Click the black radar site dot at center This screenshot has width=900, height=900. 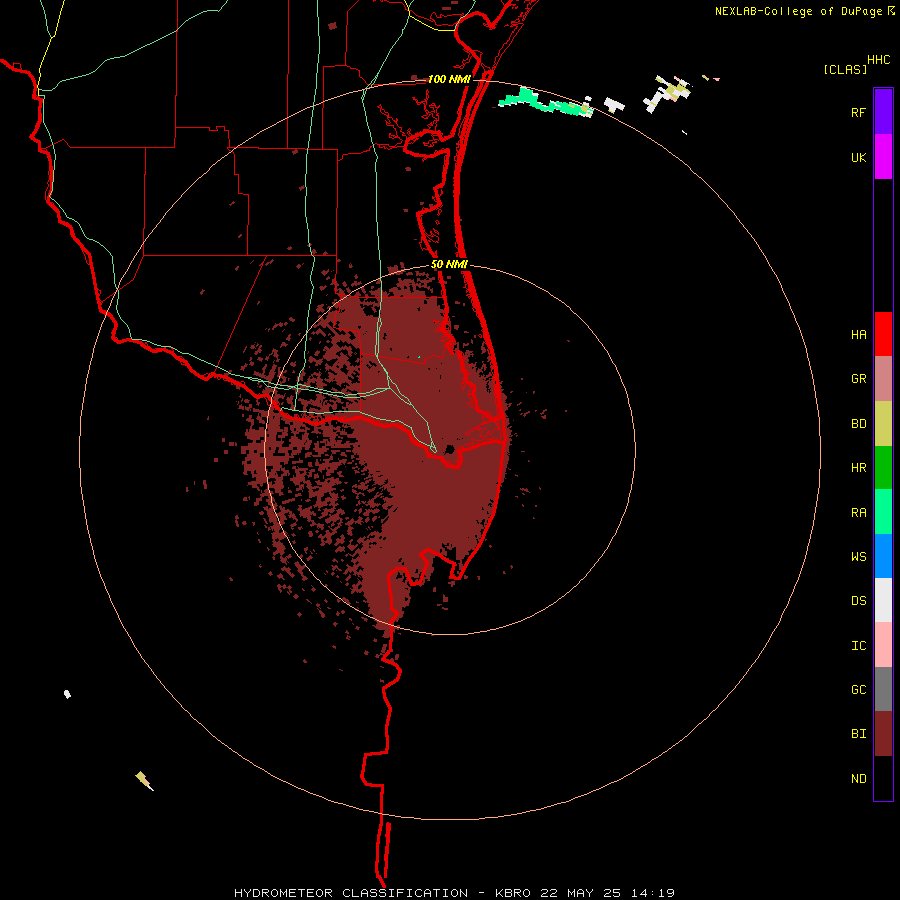pos(450,449)
